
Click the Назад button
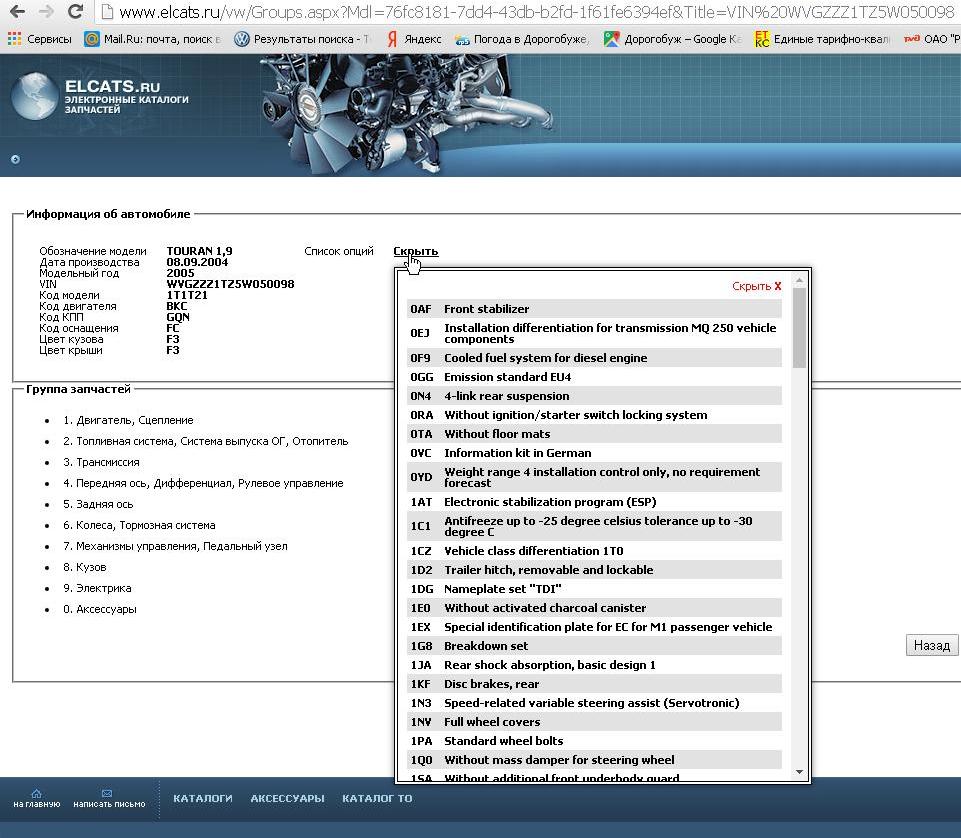[932, 646]
